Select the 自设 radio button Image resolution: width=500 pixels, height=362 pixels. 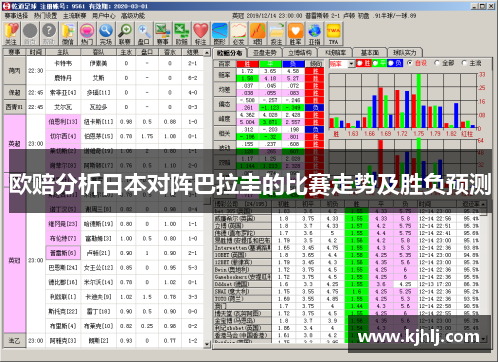[x=410, y=63]
